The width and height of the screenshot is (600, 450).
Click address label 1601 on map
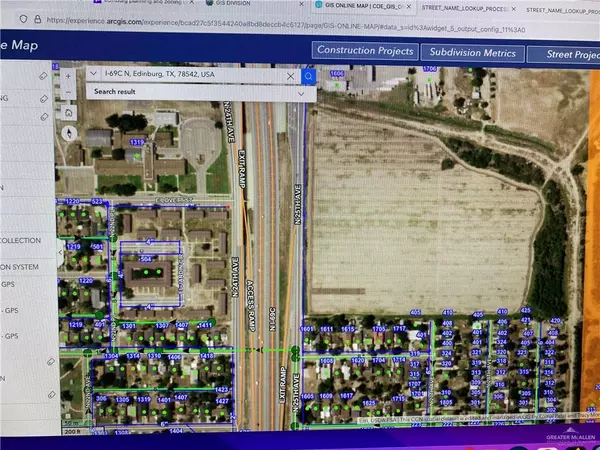click(x=307, y=329)
